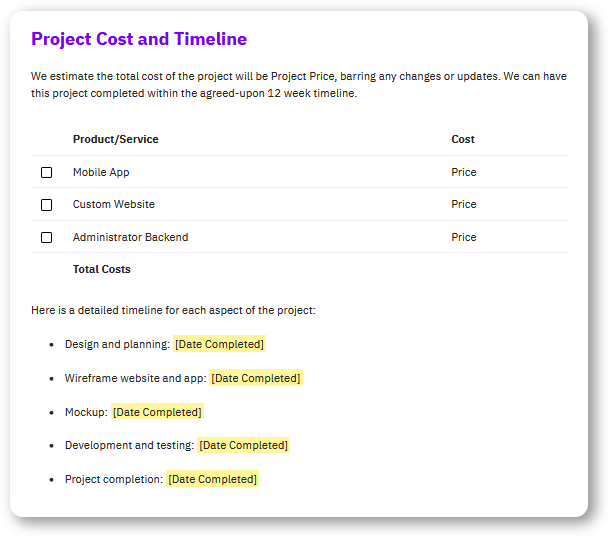Image resolution: width=610 pixels, height=538 pixels.
Task: Click the Mobile App row label
Action: (x=101, y=172)
